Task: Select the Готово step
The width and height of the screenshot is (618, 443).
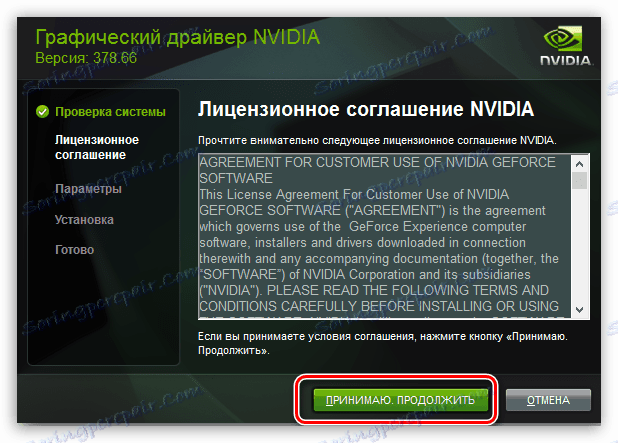Action: [74, 250]
